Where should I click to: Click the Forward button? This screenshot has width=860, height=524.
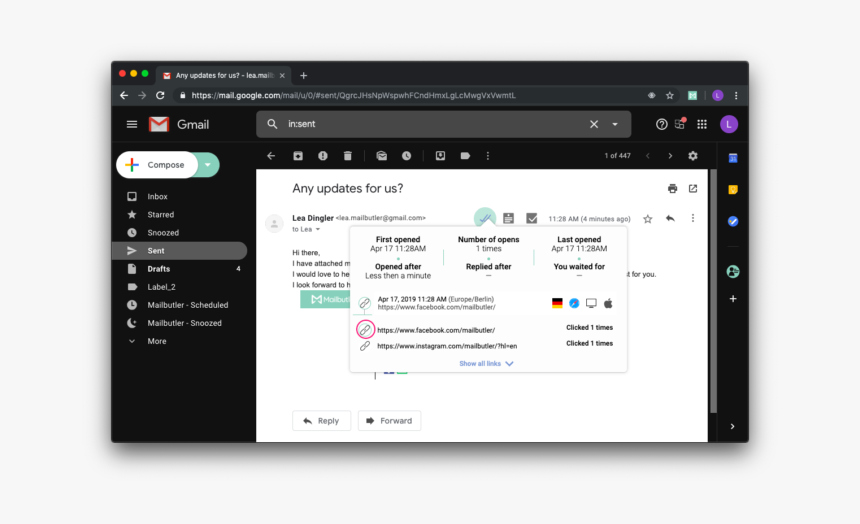point(389,421)
